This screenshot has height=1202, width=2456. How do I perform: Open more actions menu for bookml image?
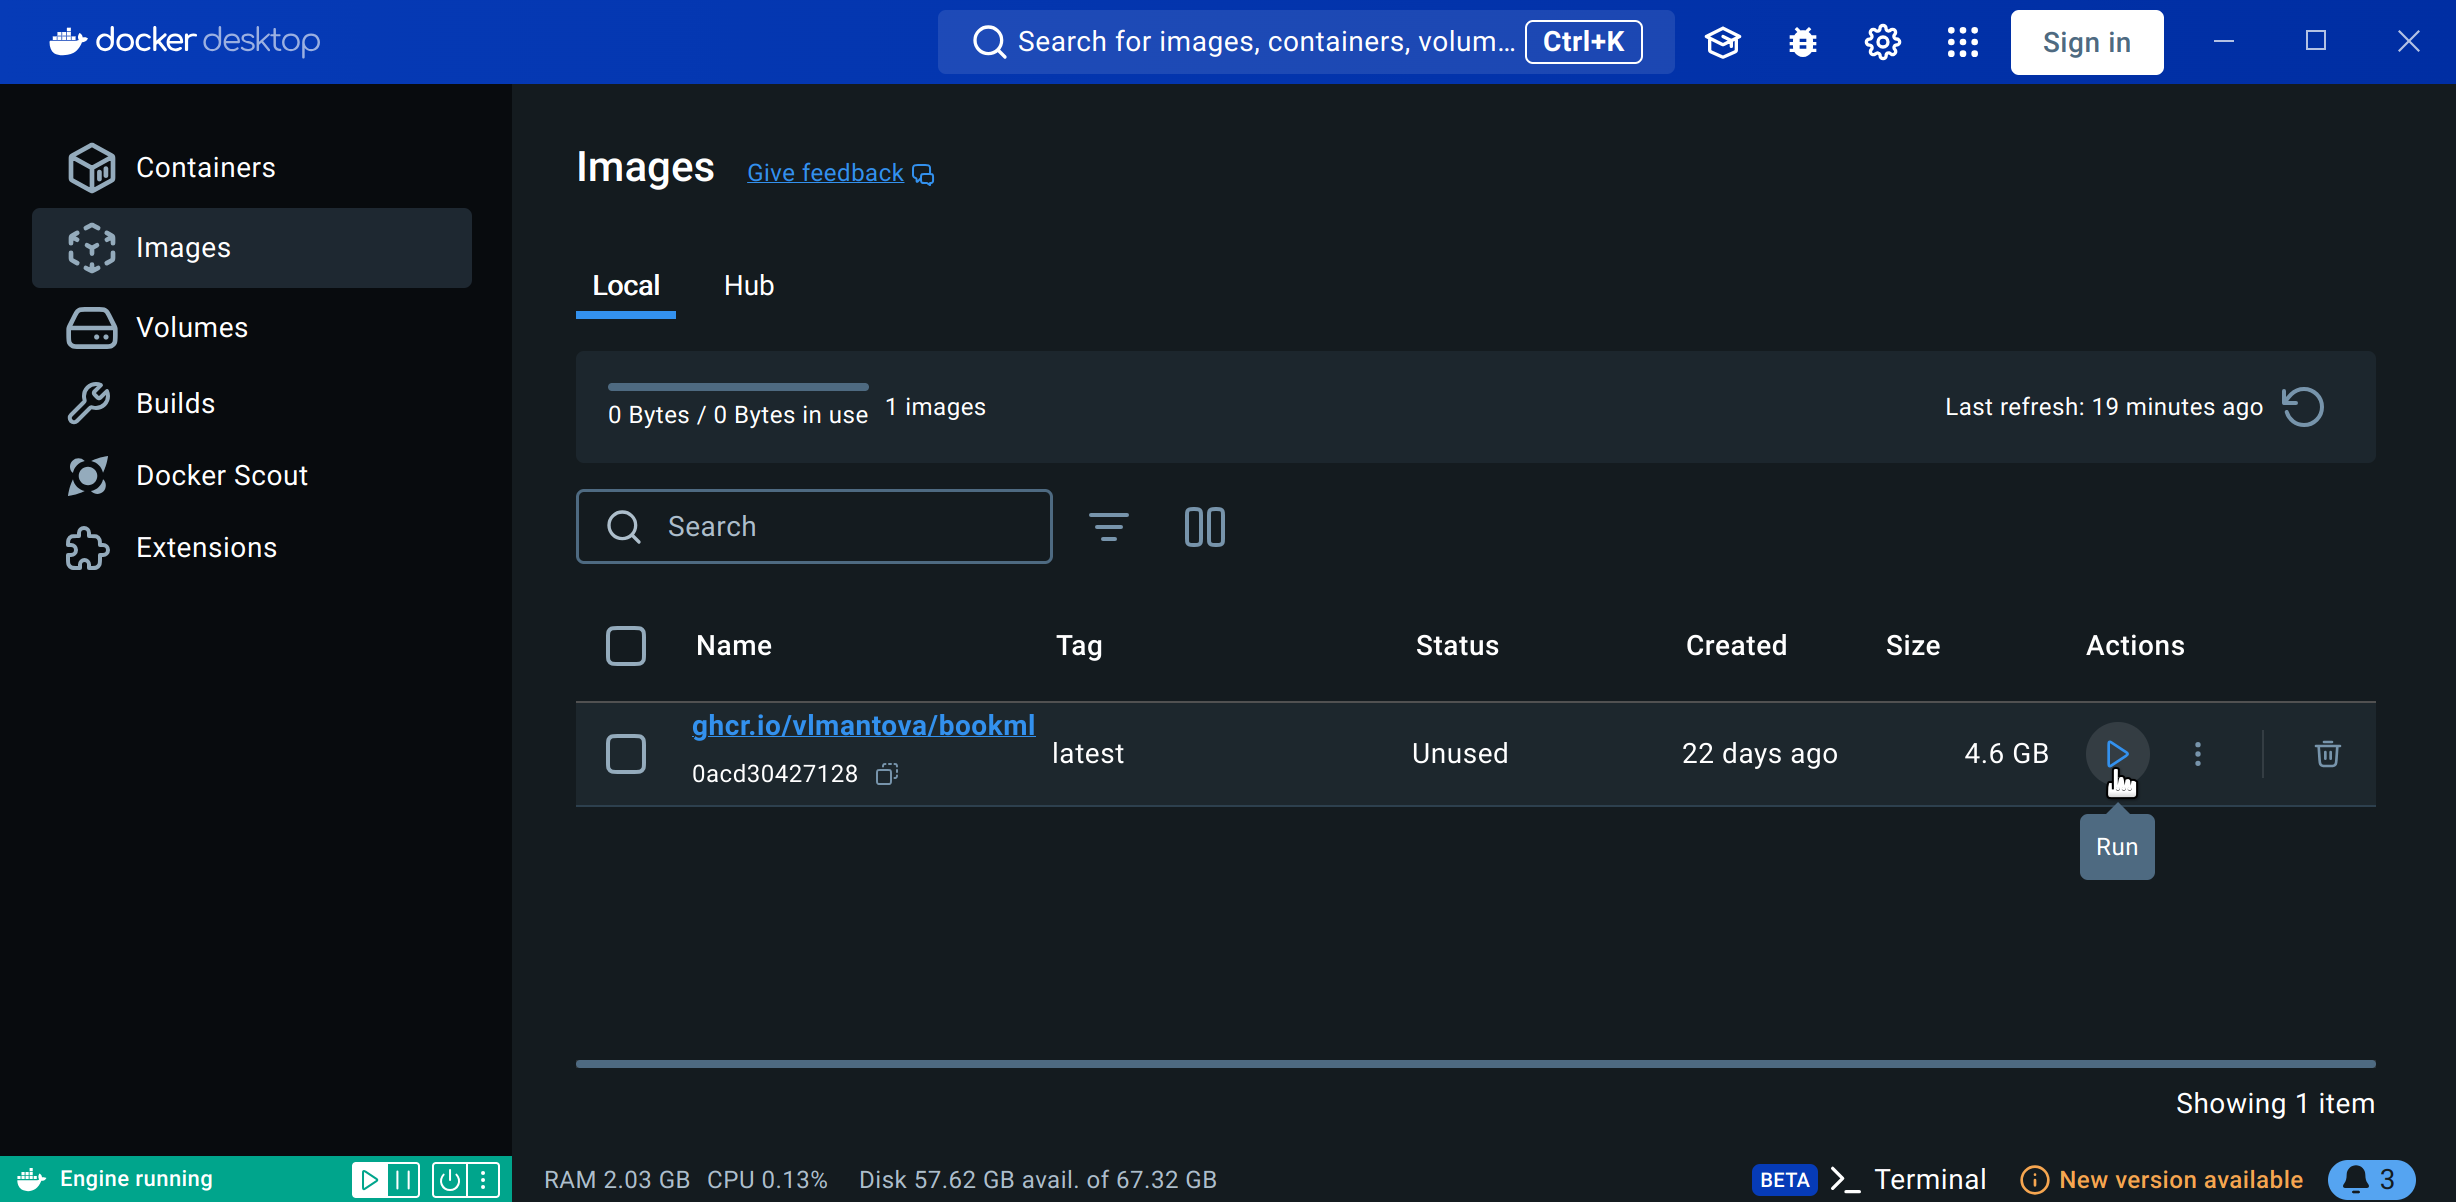(x=2197, y=754)
